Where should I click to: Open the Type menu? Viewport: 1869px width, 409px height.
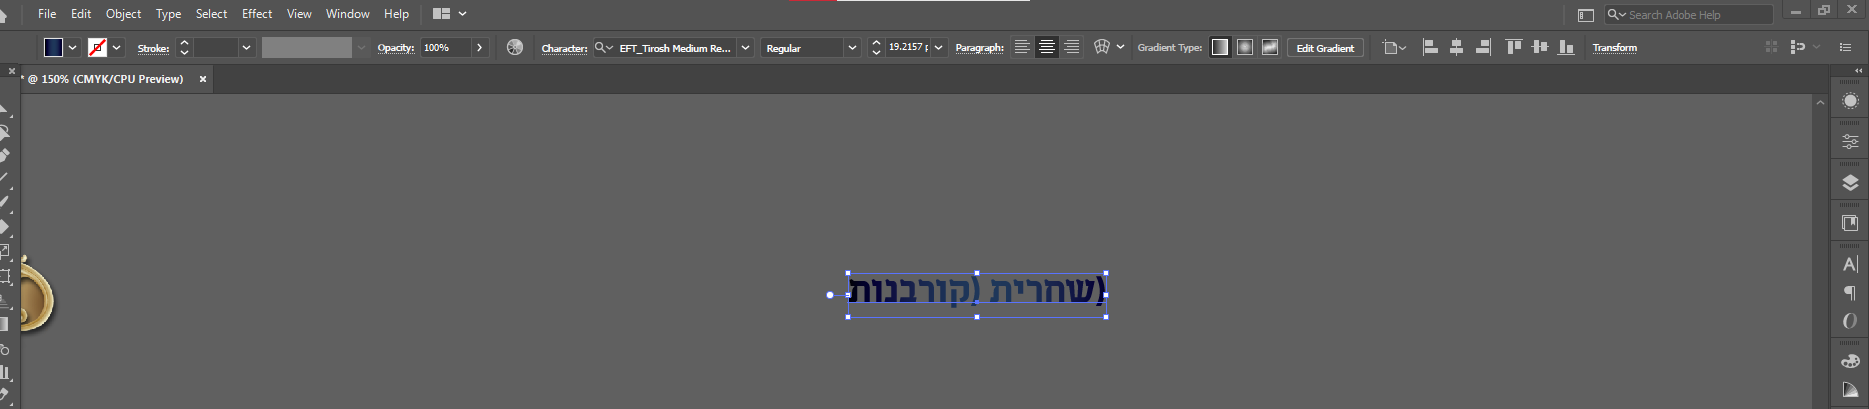[x=168, y=14]
